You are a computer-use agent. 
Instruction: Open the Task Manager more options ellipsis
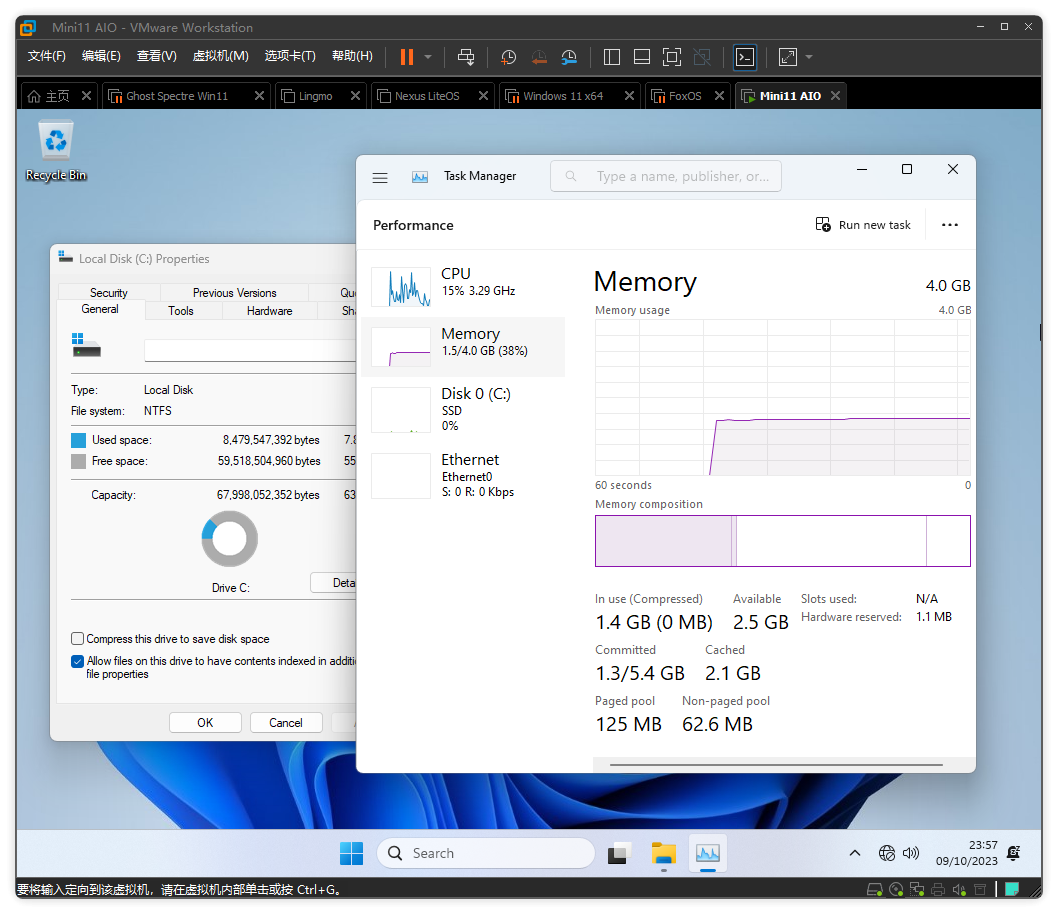[x=949, y=225]
